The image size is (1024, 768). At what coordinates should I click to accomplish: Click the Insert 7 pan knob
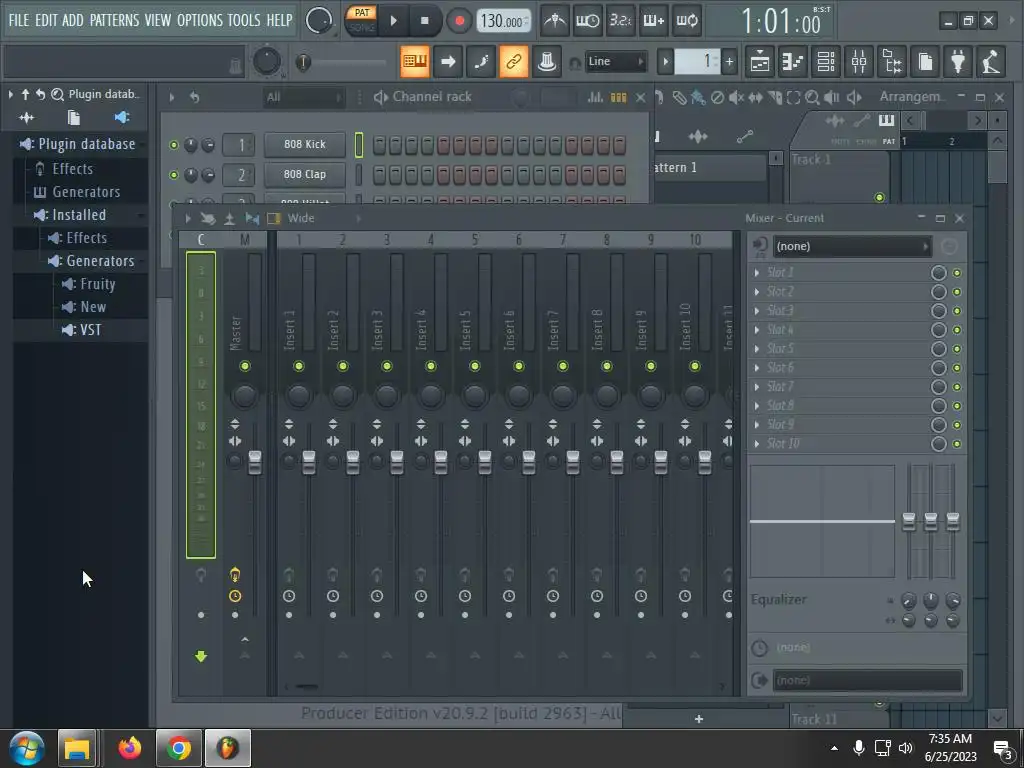point(562,395)
